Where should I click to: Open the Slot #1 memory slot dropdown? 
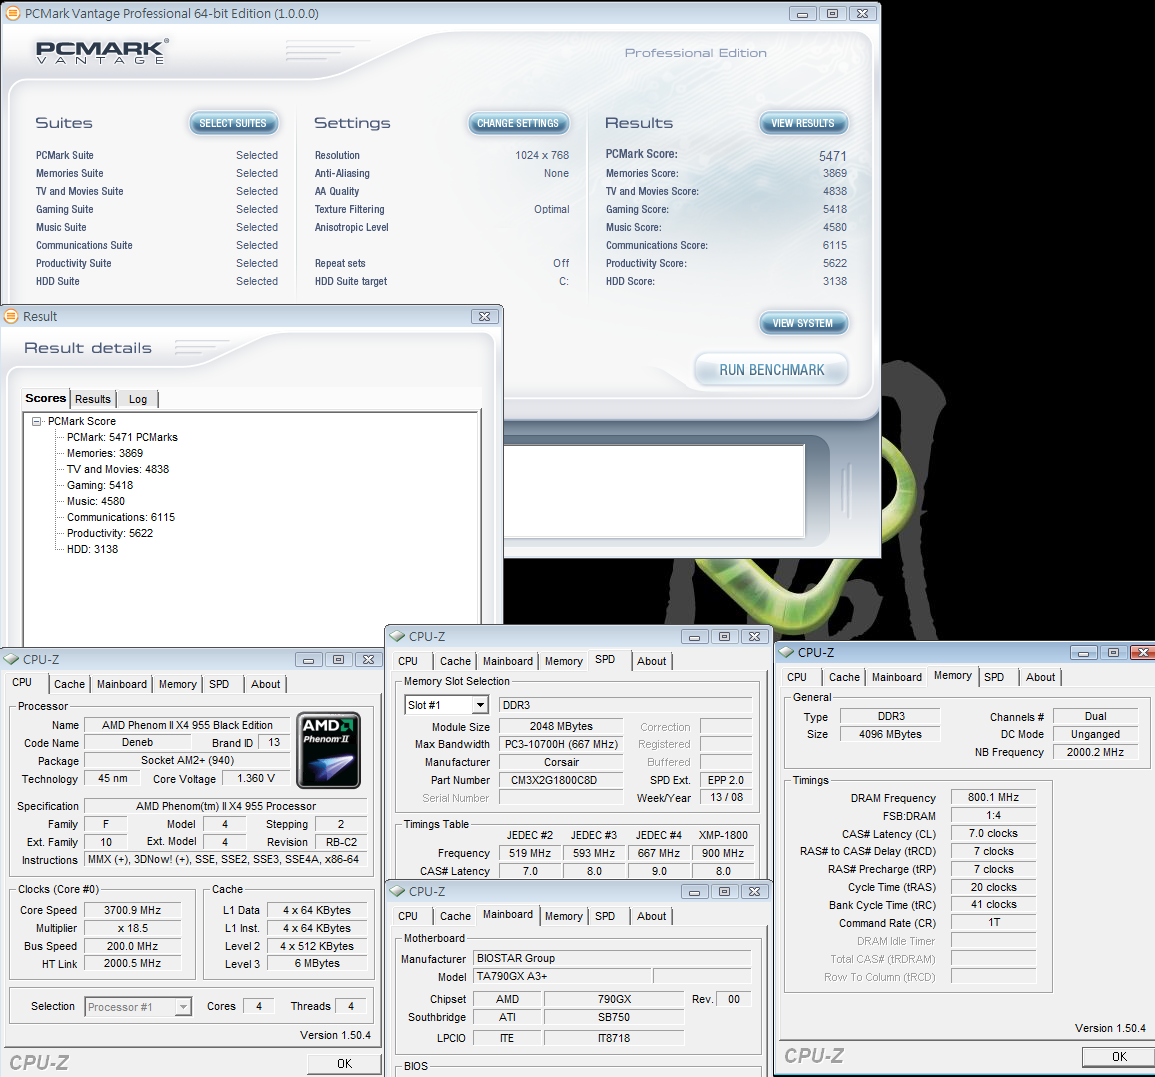480,705
